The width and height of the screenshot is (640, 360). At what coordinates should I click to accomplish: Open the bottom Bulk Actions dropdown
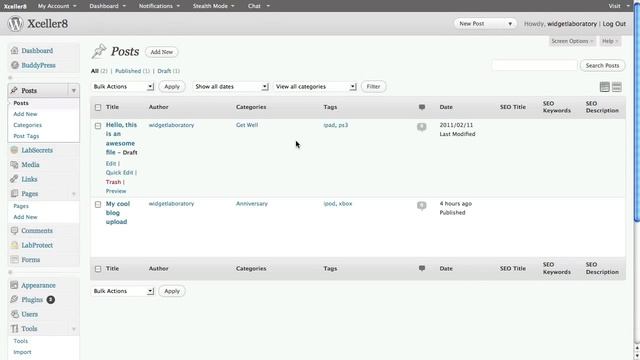[x=122, y=291]
